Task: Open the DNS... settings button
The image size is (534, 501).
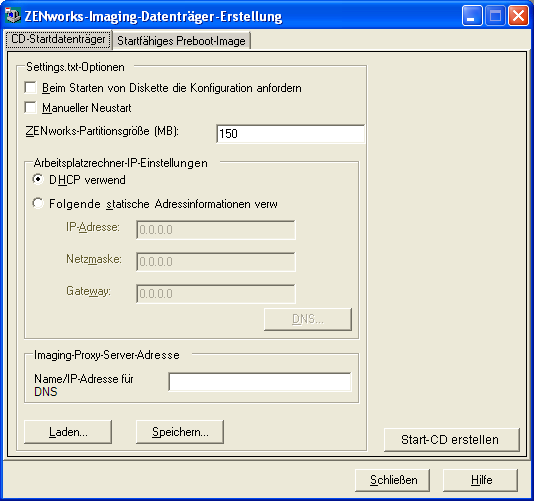Action: click(308, 319)
